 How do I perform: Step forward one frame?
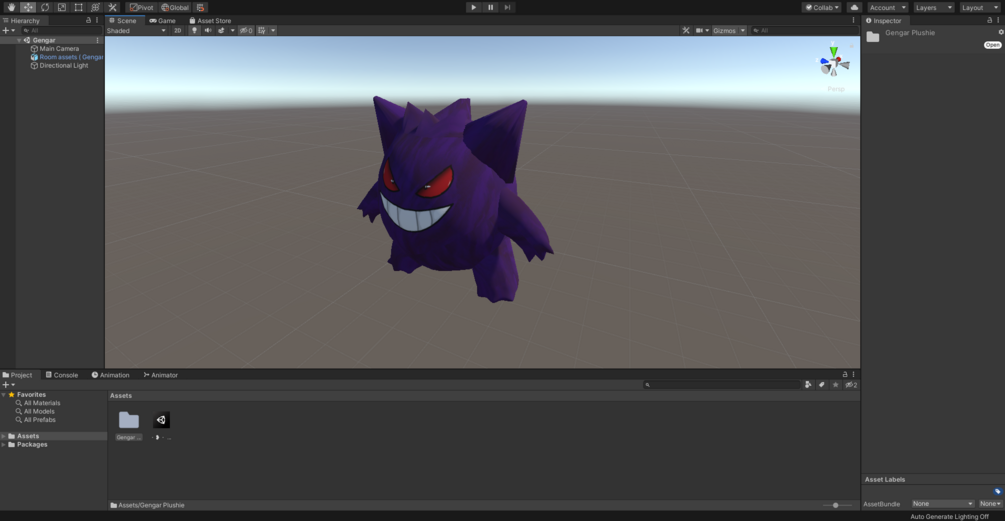(507, 7)
